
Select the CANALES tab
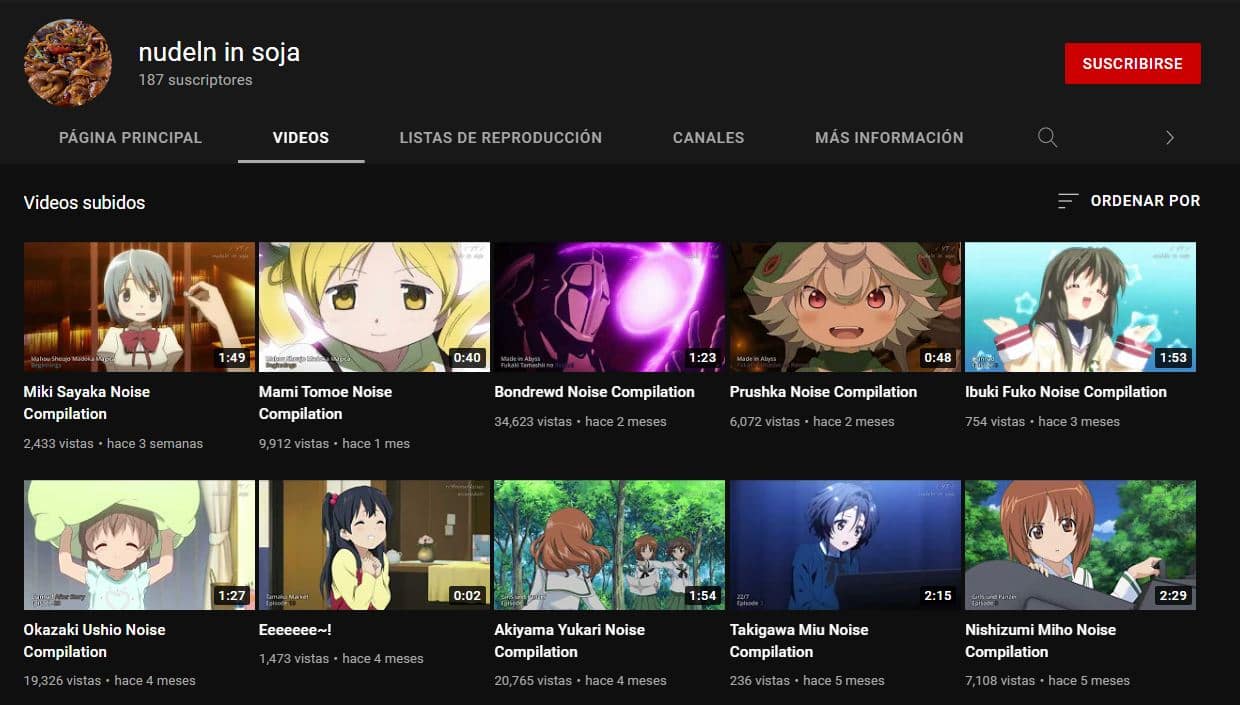tap(708, 137)
